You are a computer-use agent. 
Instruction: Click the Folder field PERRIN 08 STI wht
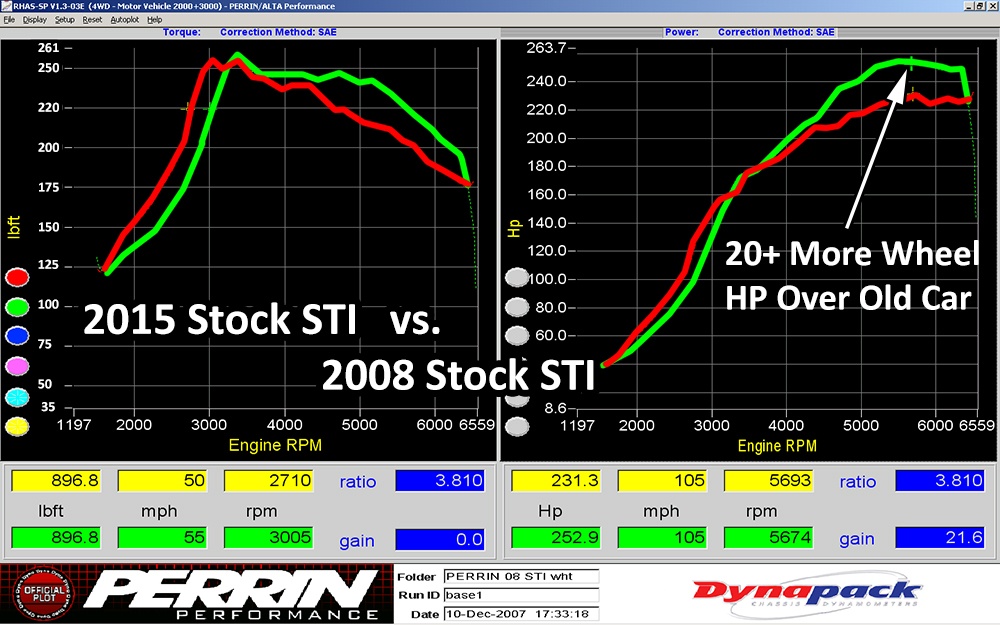point(521,576)
